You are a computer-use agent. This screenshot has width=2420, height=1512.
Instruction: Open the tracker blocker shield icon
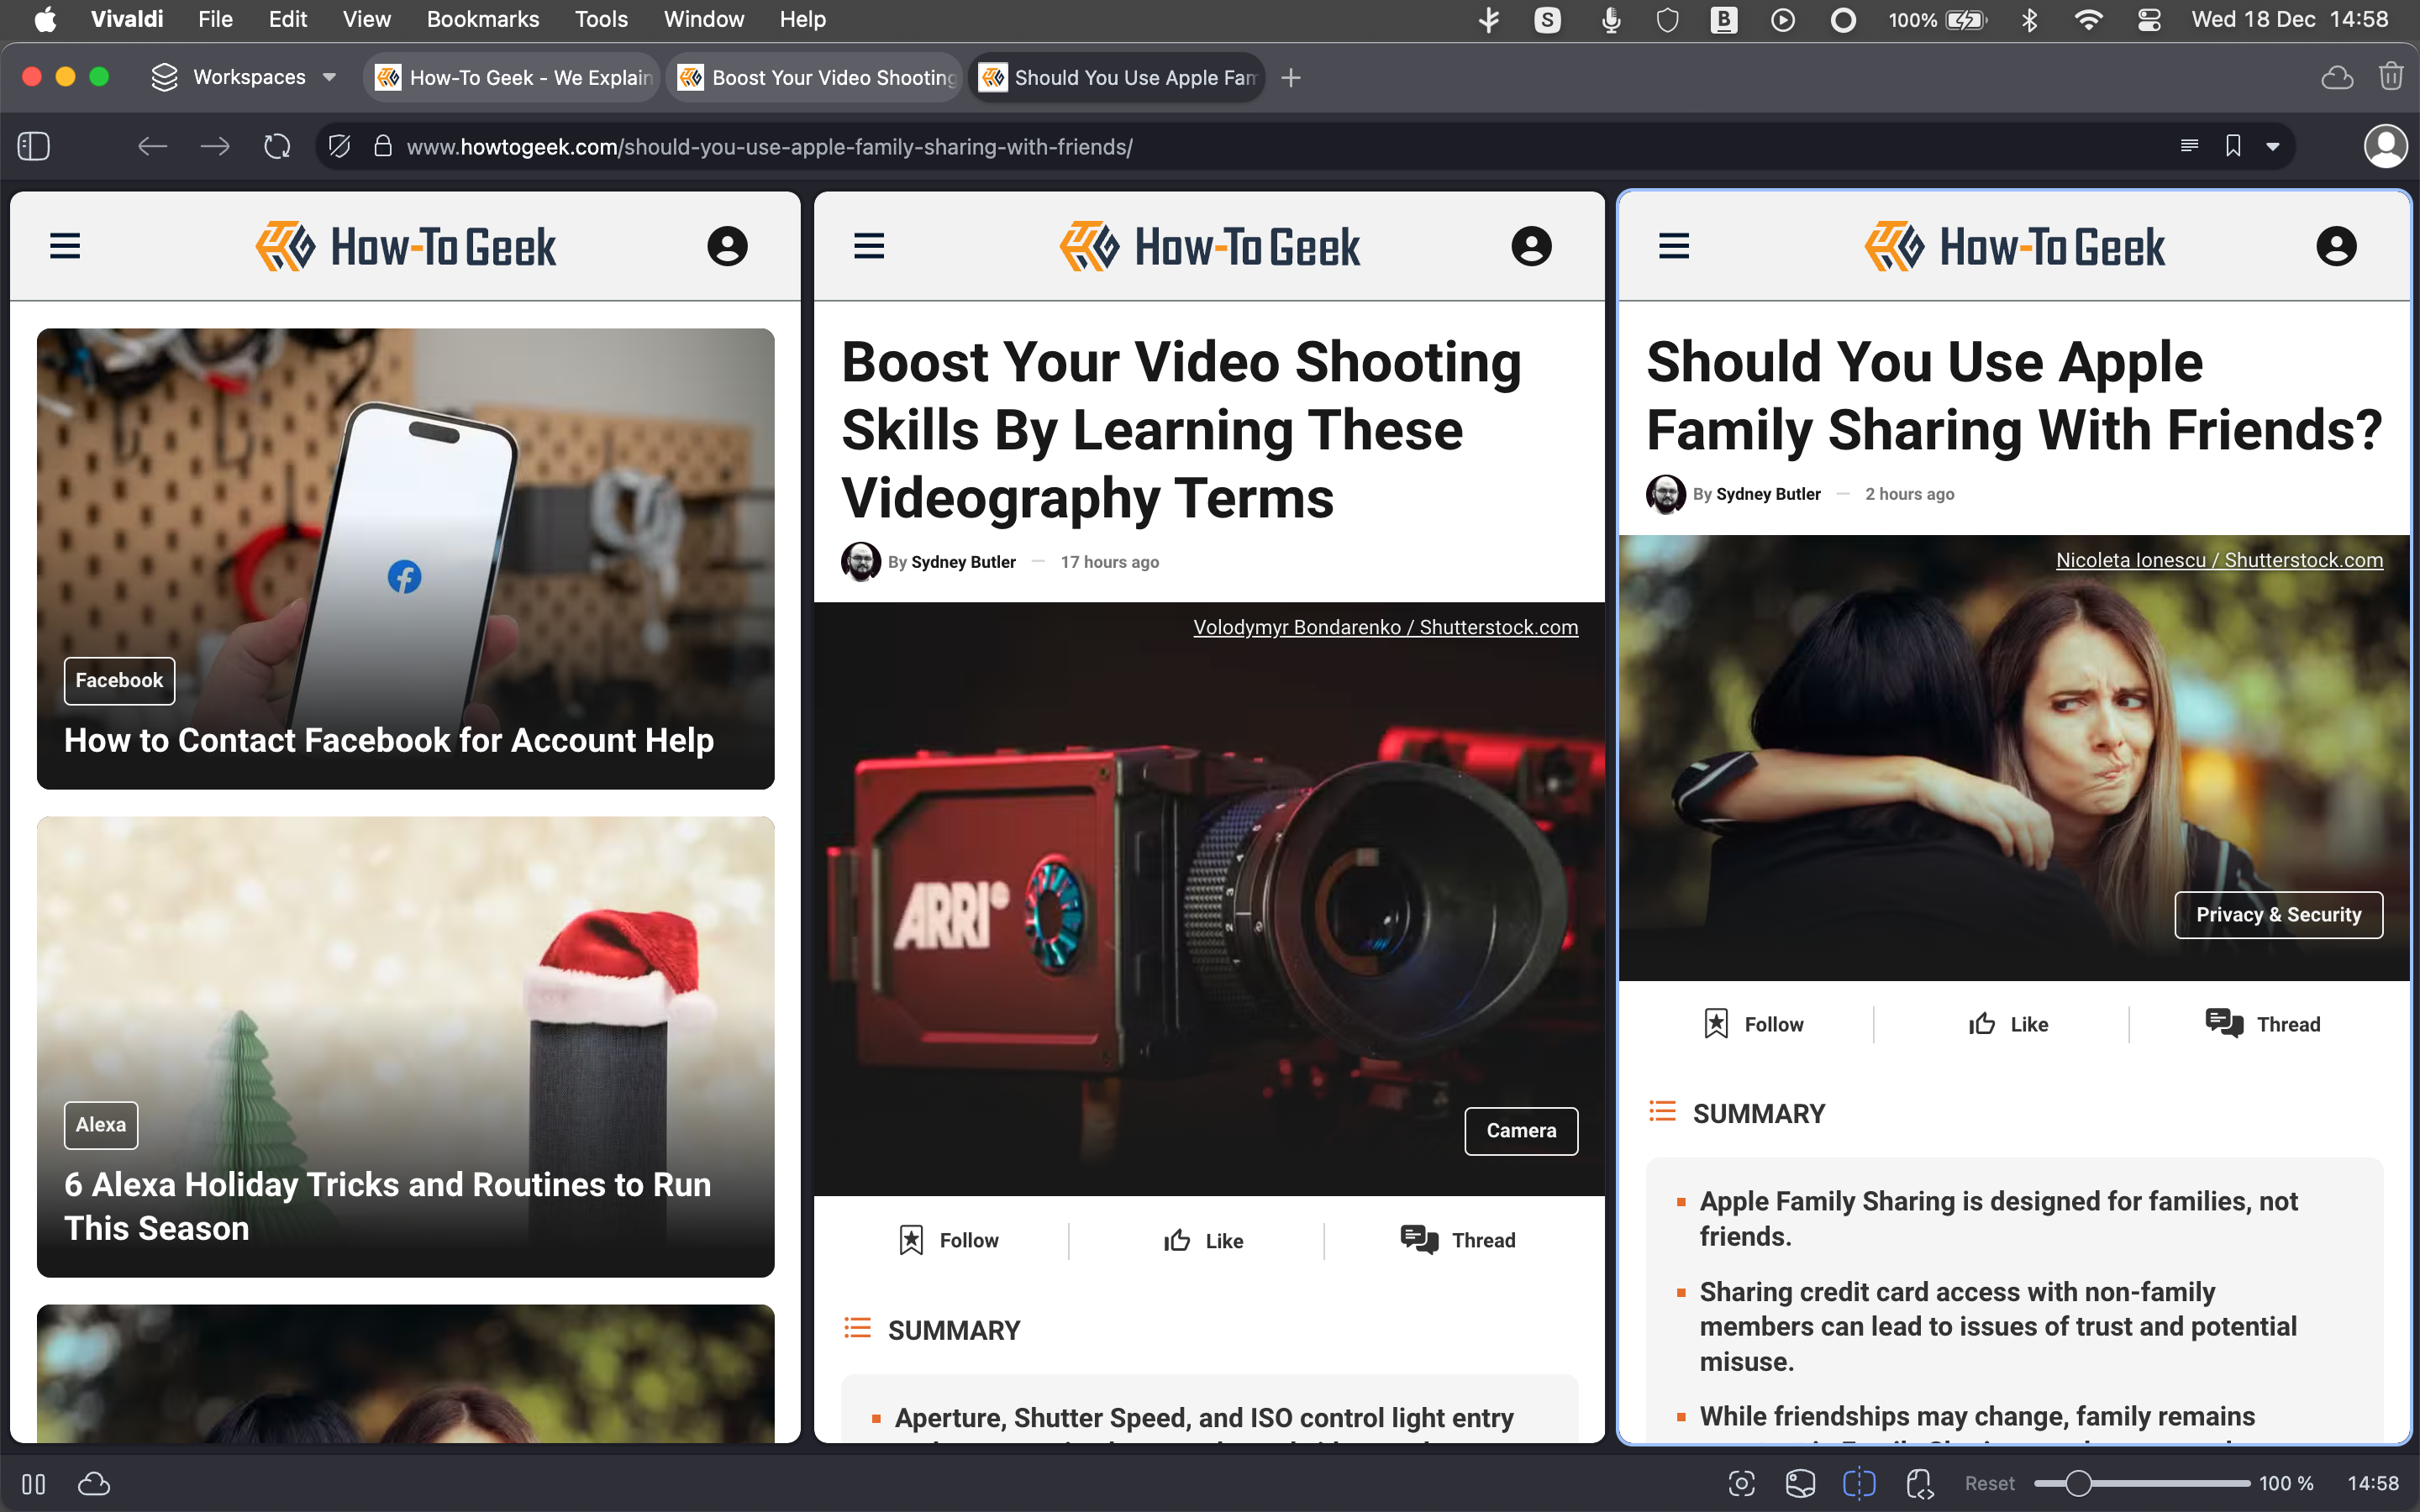339,147
